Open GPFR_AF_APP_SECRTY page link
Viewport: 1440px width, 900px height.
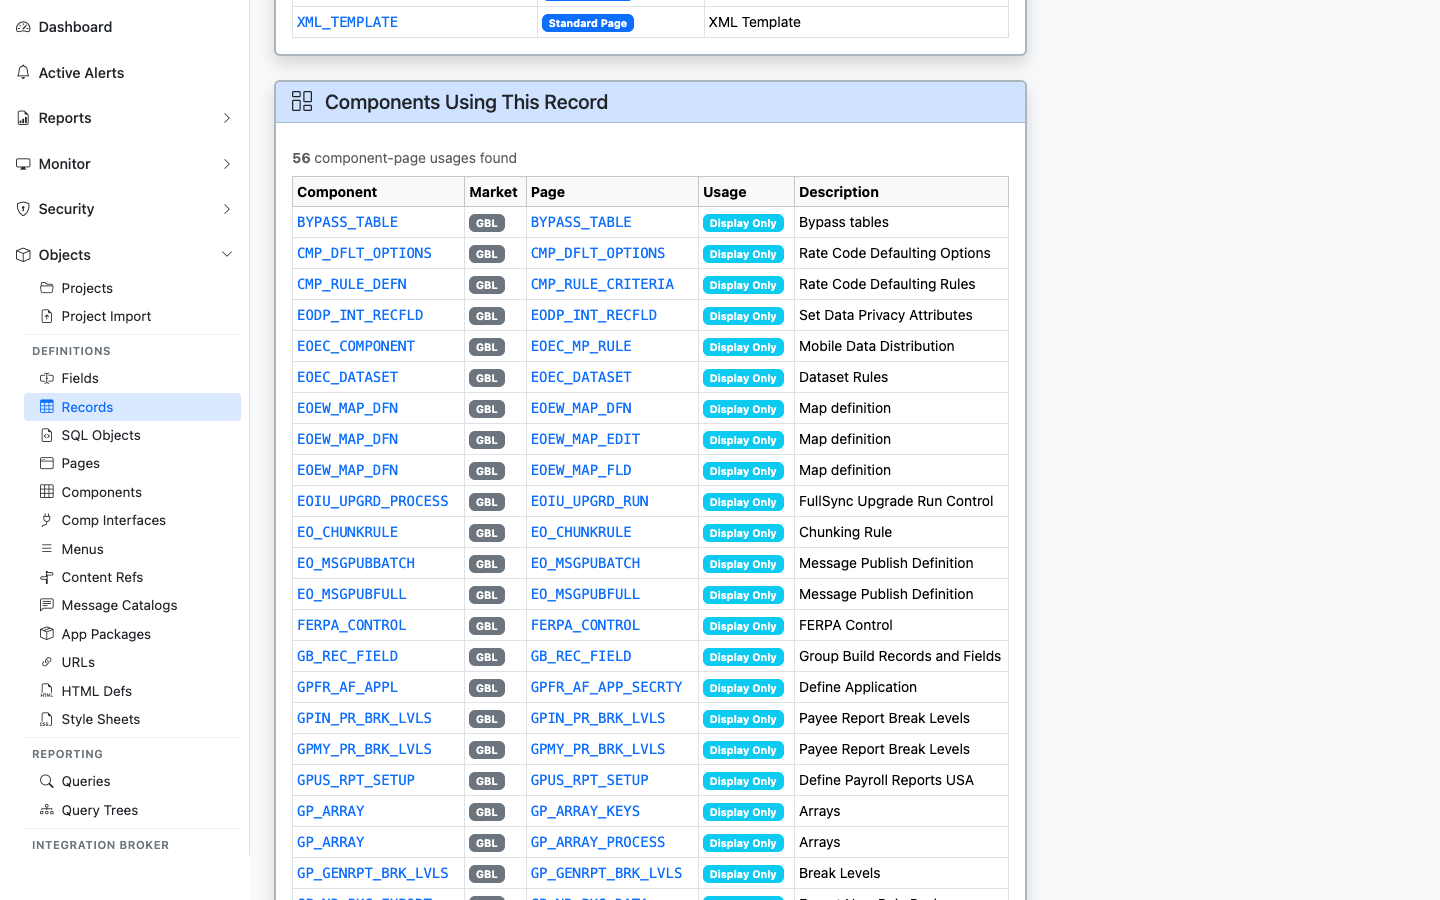coord(606,687)
